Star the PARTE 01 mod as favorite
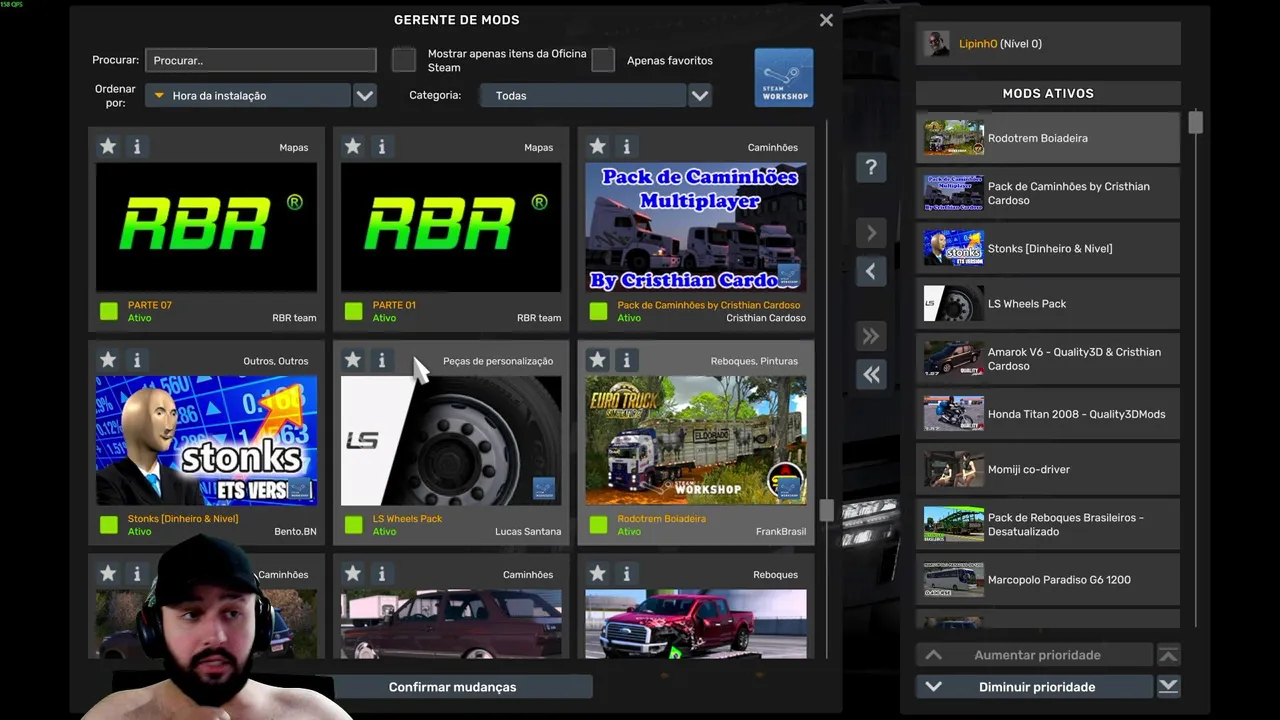Screen dimensions: 1280x720 [x=352, y=147]
